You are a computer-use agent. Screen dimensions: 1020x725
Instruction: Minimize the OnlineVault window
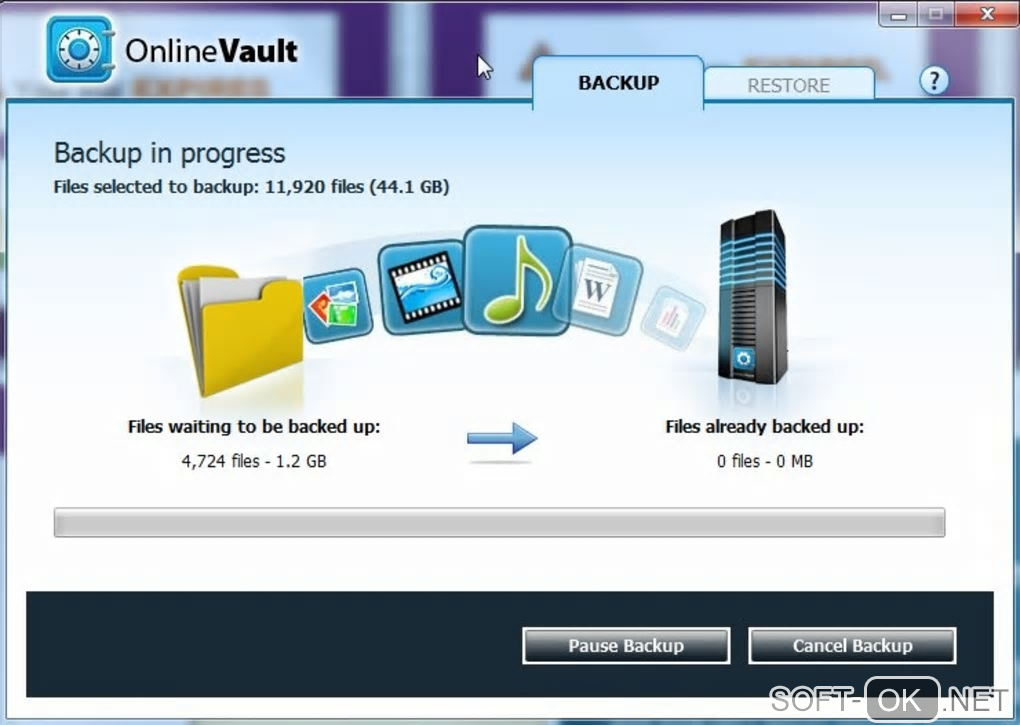[898, 14]
